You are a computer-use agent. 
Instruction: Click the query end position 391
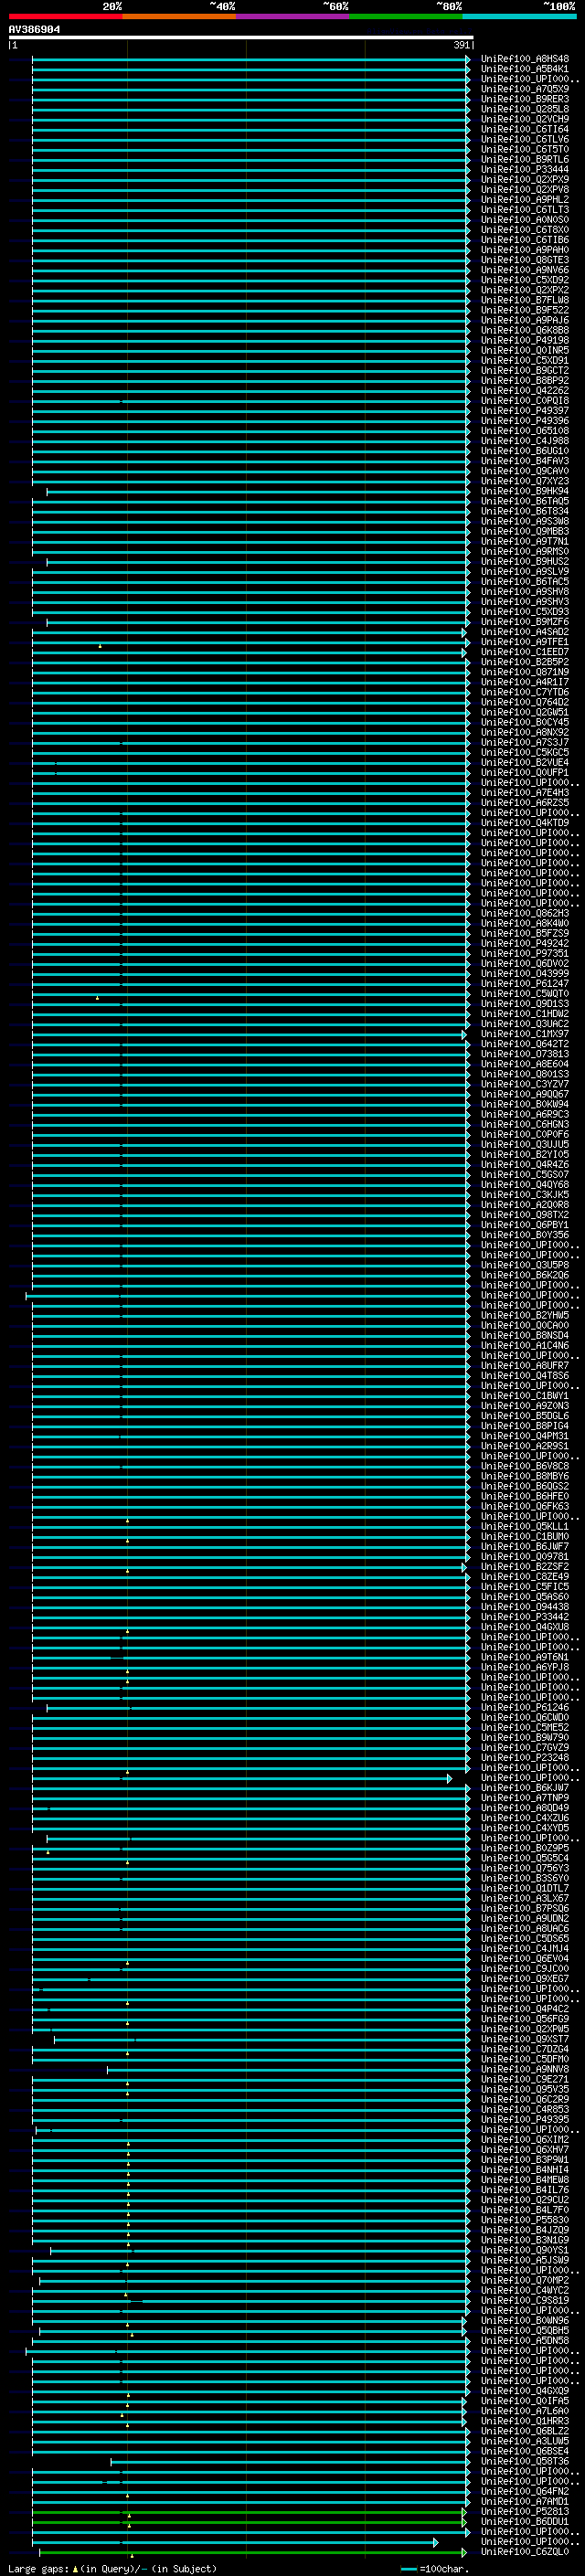point(461,45)
